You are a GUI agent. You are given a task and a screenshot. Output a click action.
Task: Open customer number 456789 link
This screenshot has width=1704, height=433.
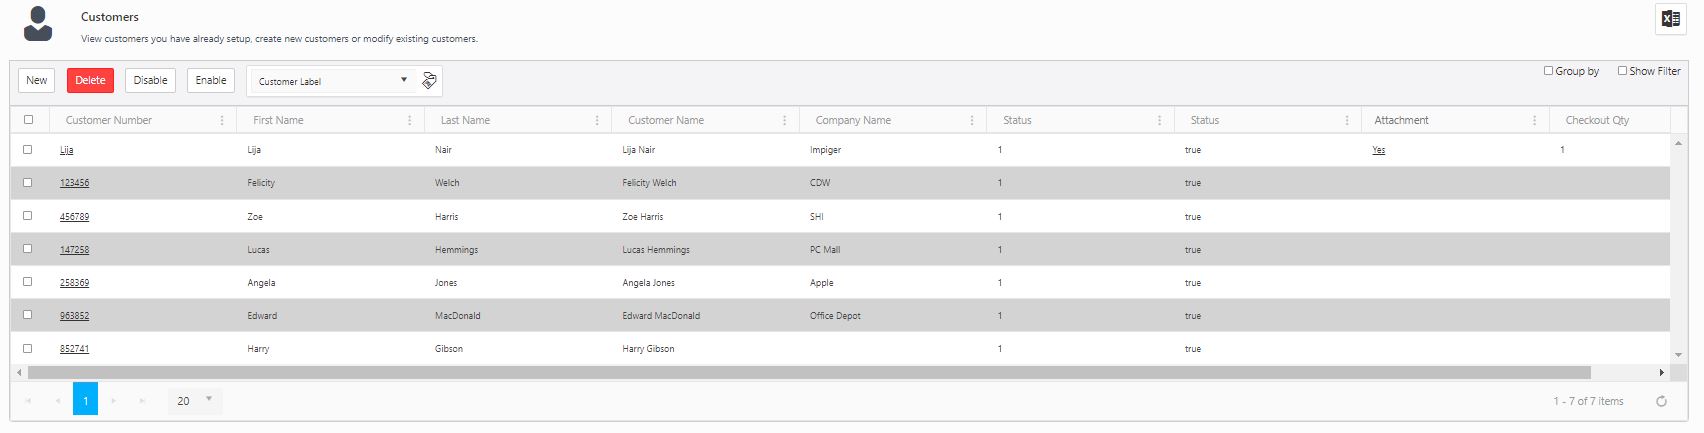(x=74, y=217)
